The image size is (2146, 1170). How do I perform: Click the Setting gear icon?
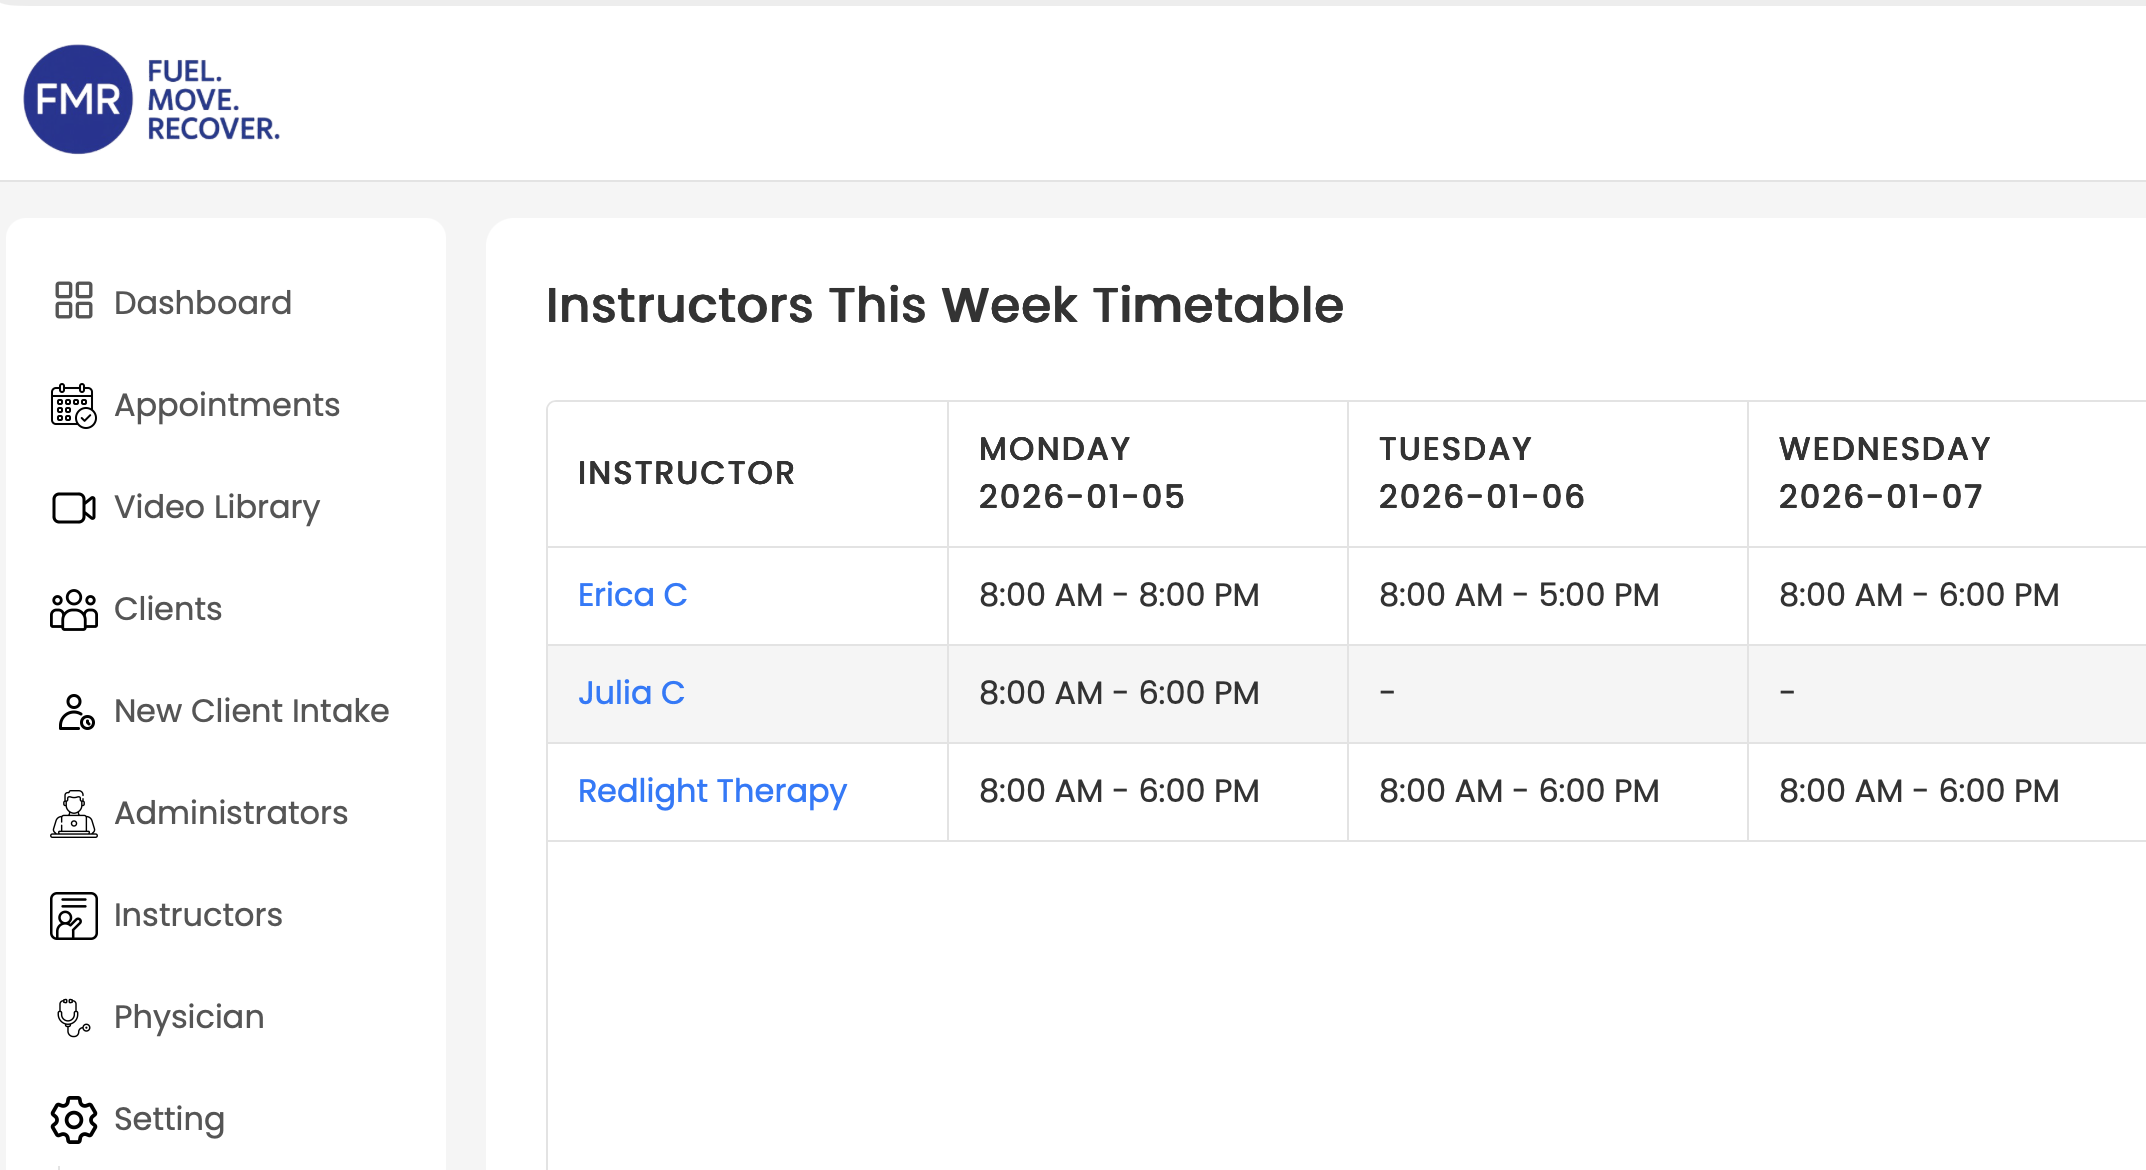pos(73,1119)
